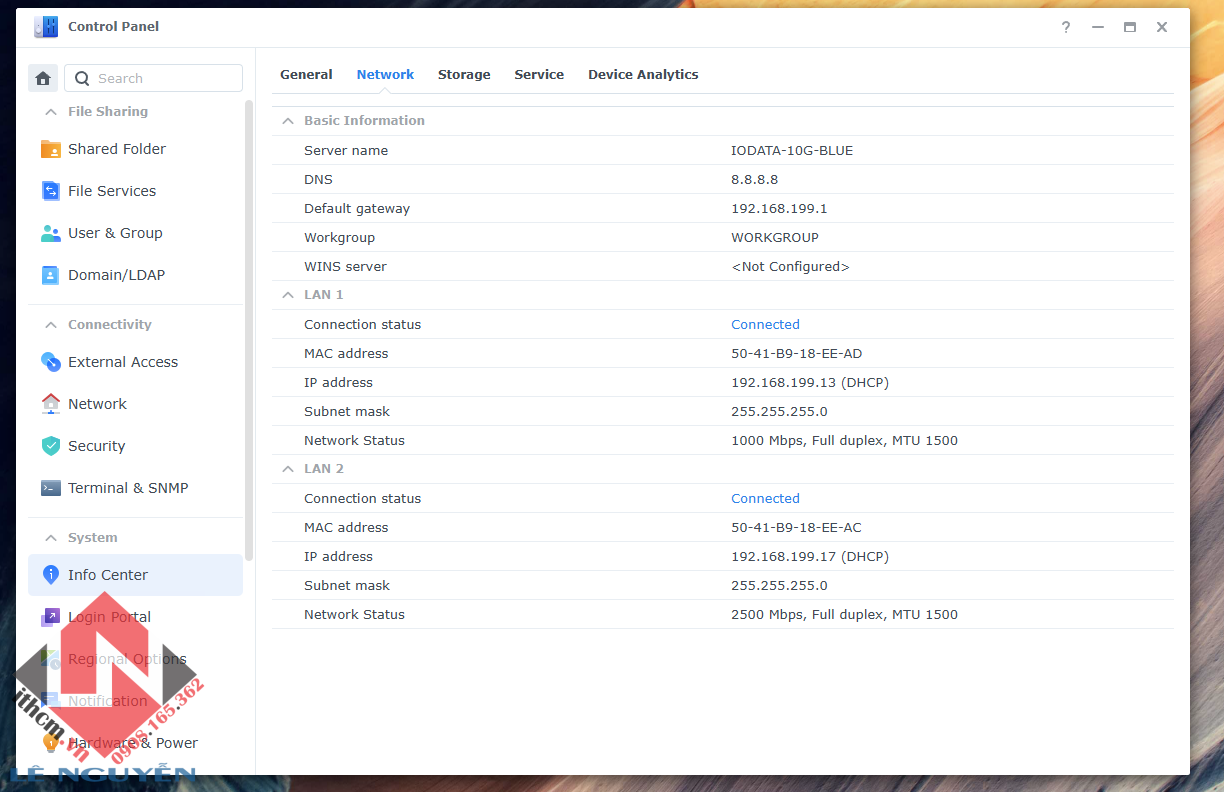Screen dimensions: 1224x792
Task: Collapse the LAN 1 section
Action: tap(288, 295)
